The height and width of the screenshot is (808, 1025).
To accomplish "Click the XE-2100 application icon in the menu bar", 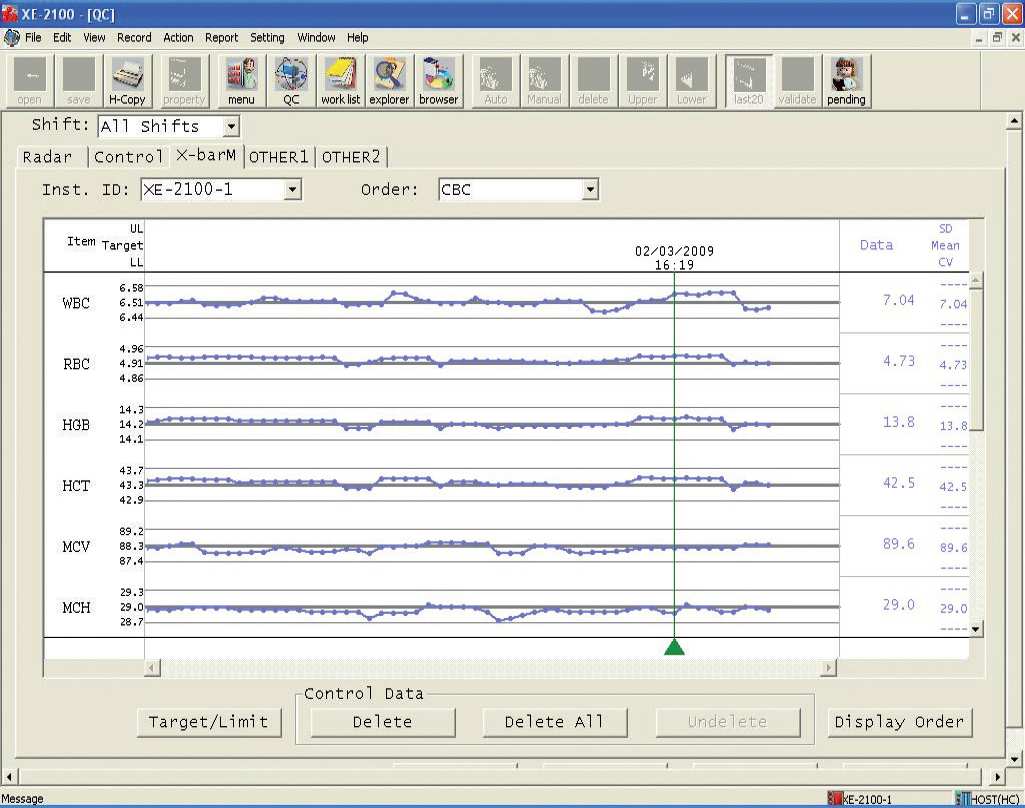I will [x=11, y=37].
